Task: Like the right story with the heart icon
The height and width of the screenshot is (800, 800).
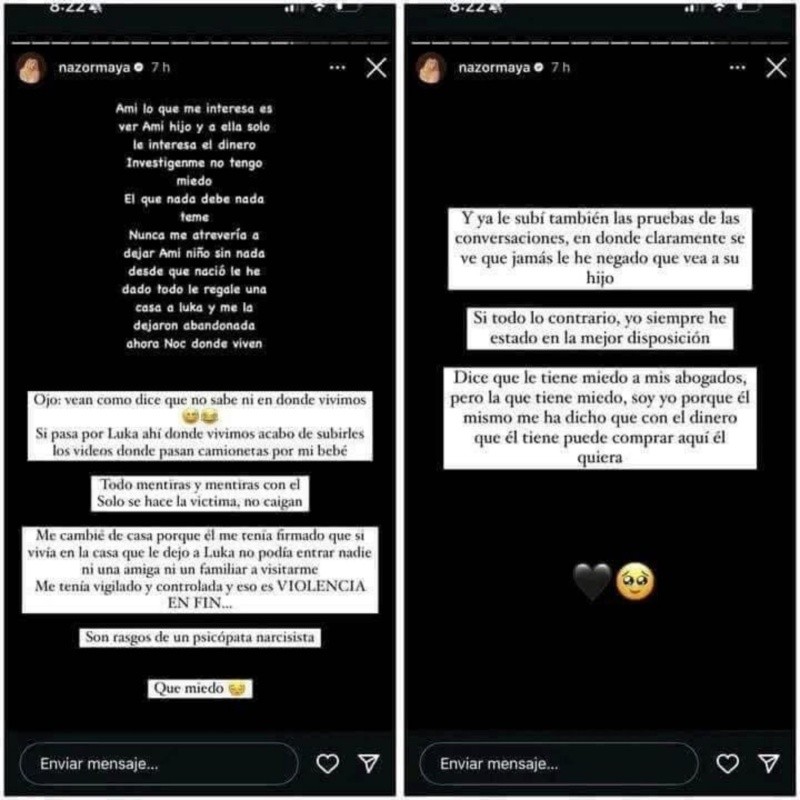Action: 728,764
